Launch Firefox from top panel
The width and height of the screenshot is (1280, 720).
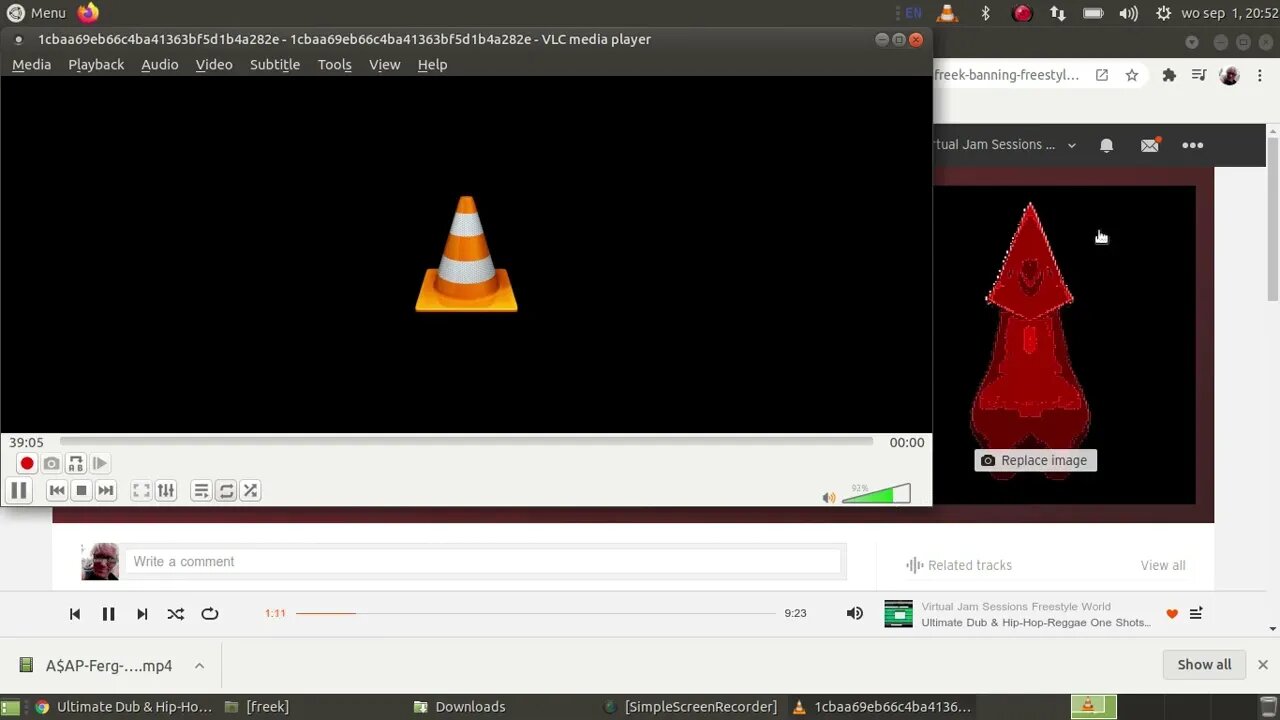(x=88, y=13)
